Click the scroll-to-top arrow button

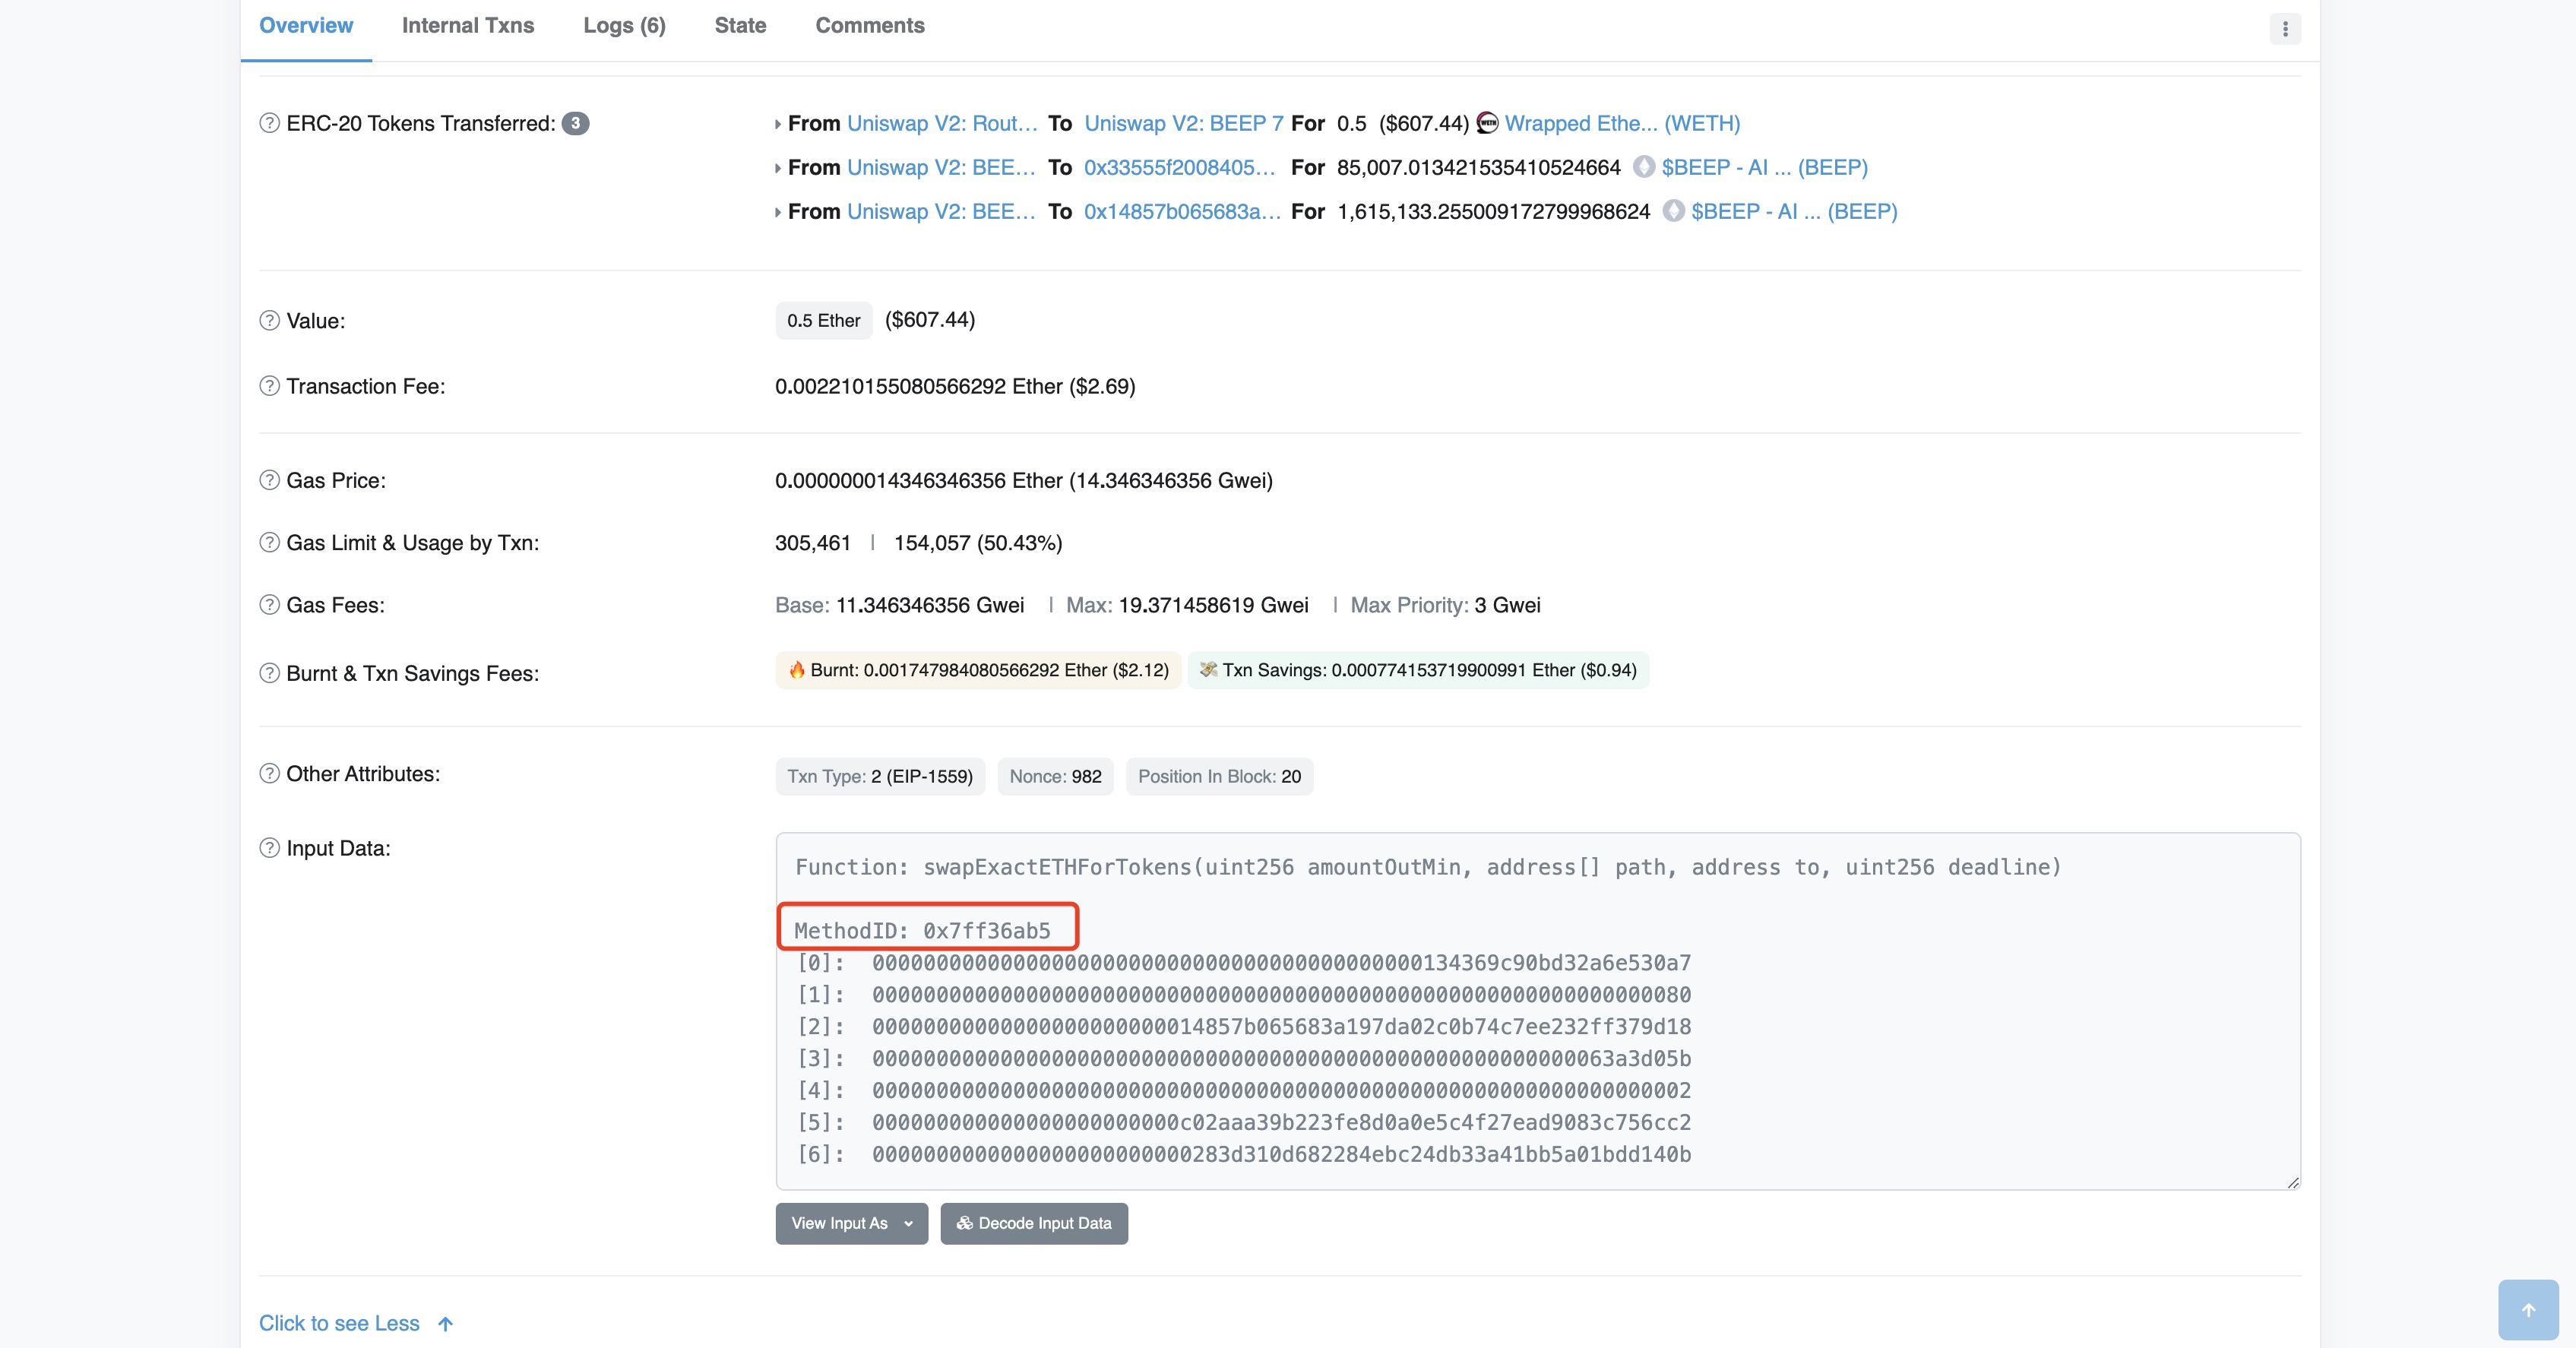(x=2527, y=1309)
